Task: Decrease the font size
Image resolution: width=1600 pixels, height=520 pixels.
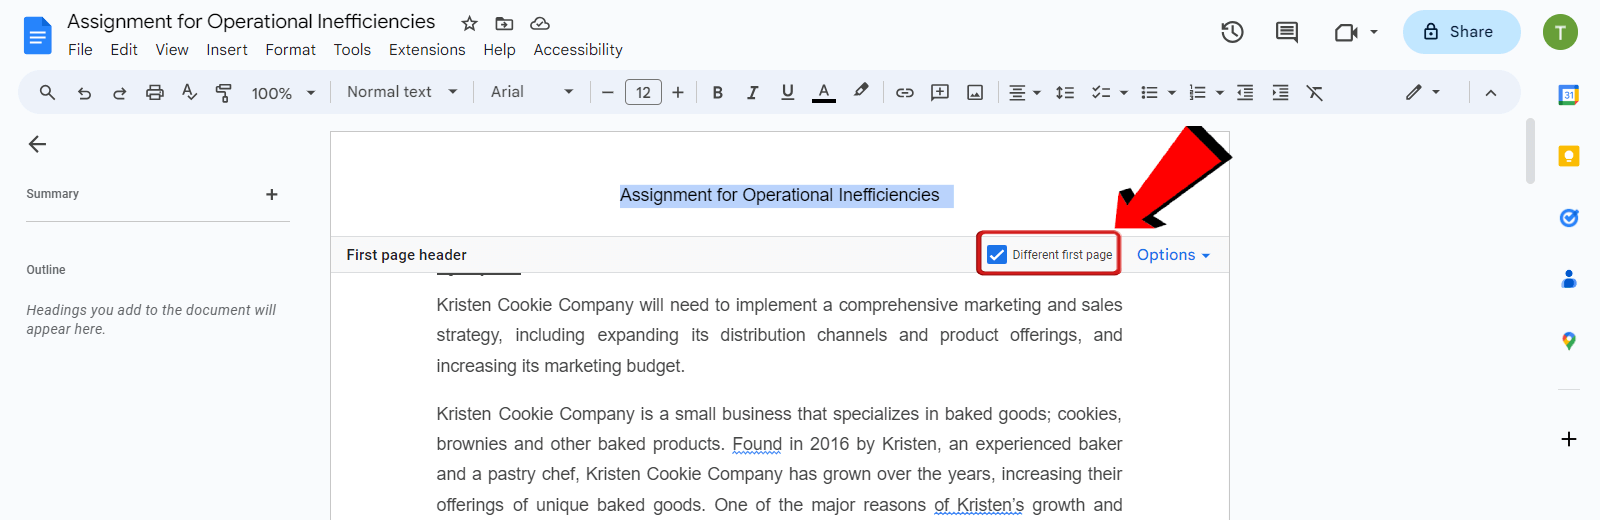Action: coord(607,92)
